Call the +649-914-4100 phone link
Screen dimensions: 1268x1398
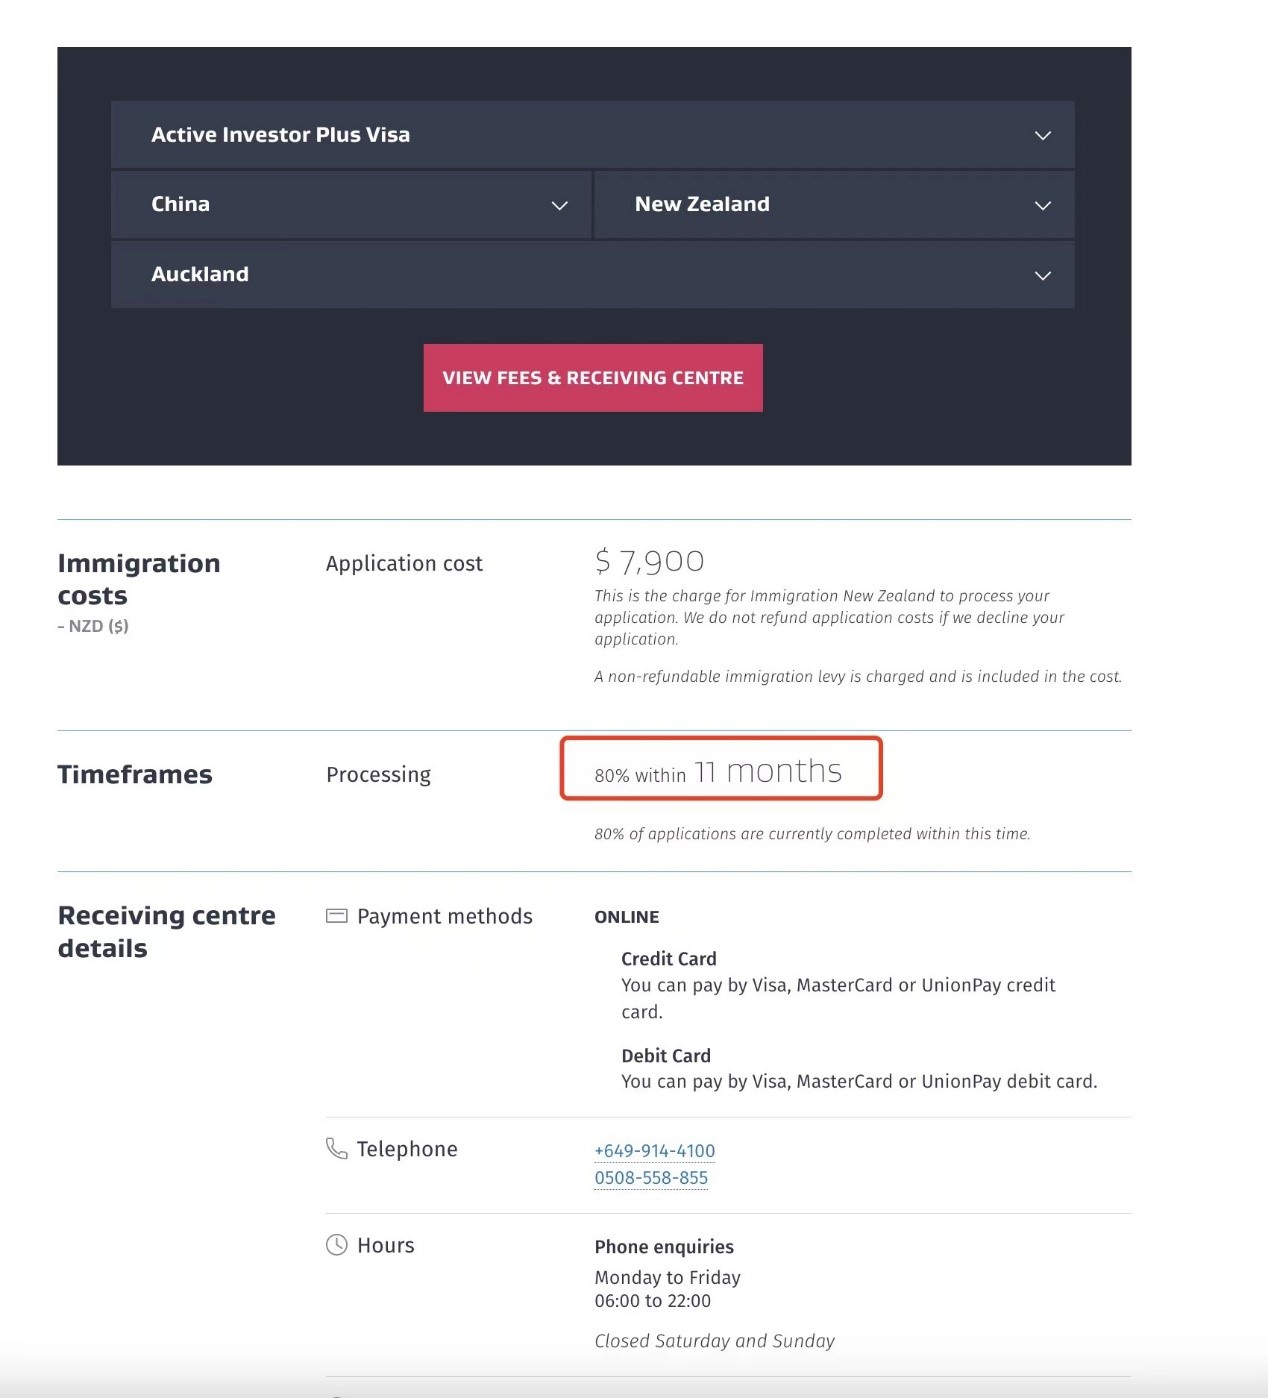[655, 1151]
